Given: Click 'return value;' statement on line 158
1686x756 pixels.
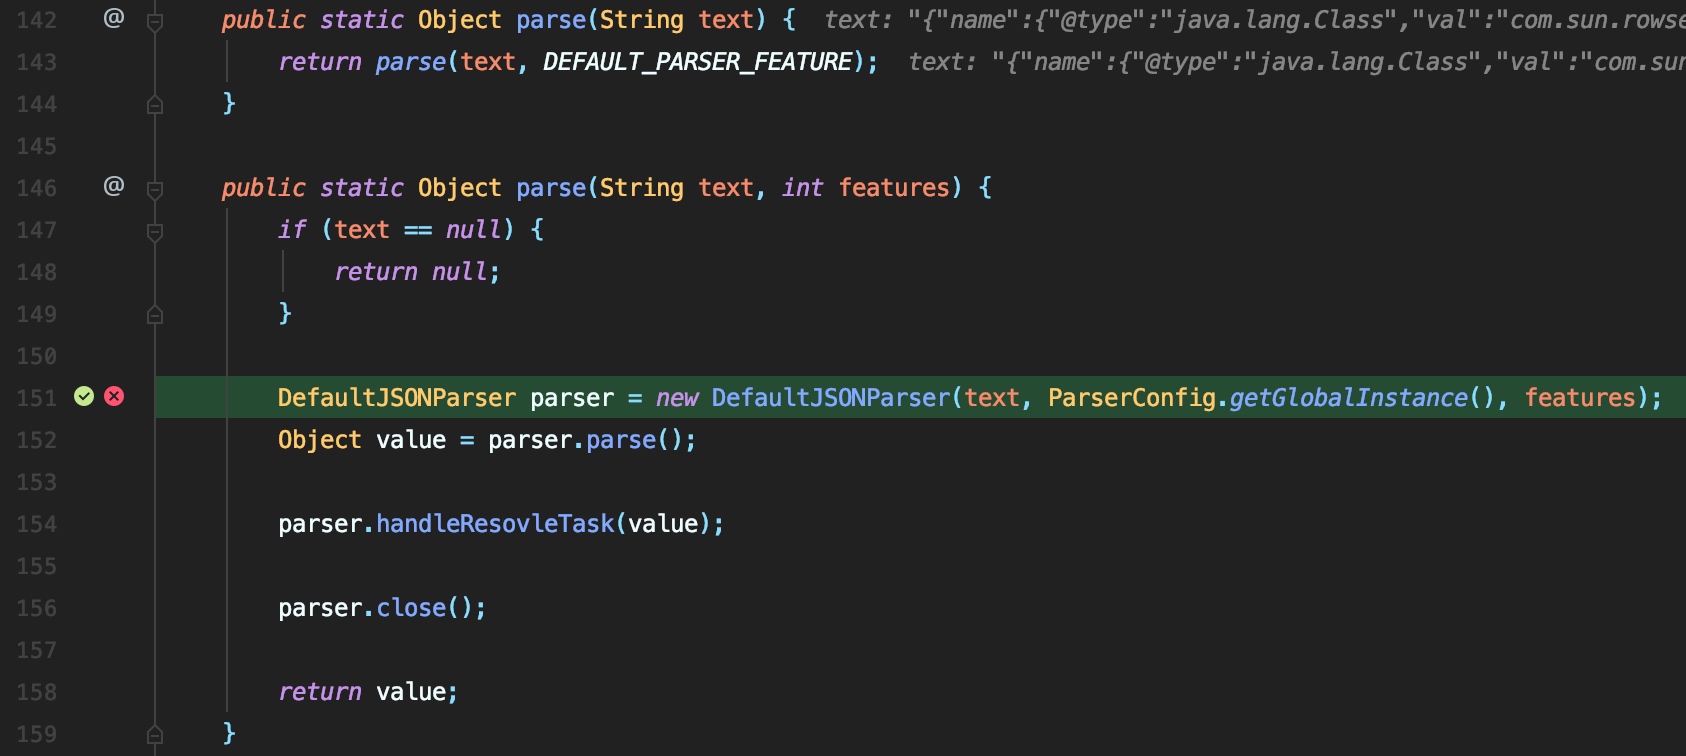Looking at the screenshot, I should 368,692.
